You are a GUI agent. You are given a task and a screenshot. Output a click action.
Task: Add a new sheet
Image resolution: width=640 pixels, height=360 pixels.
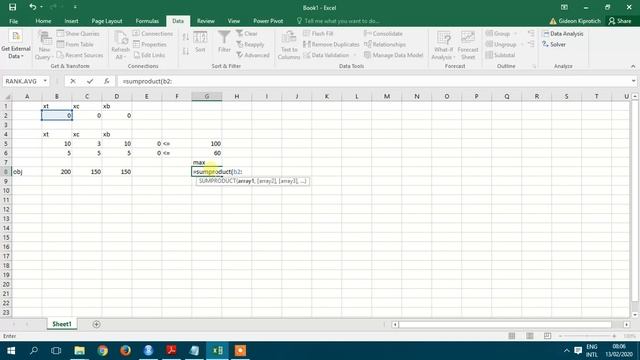tap(96, 324)
